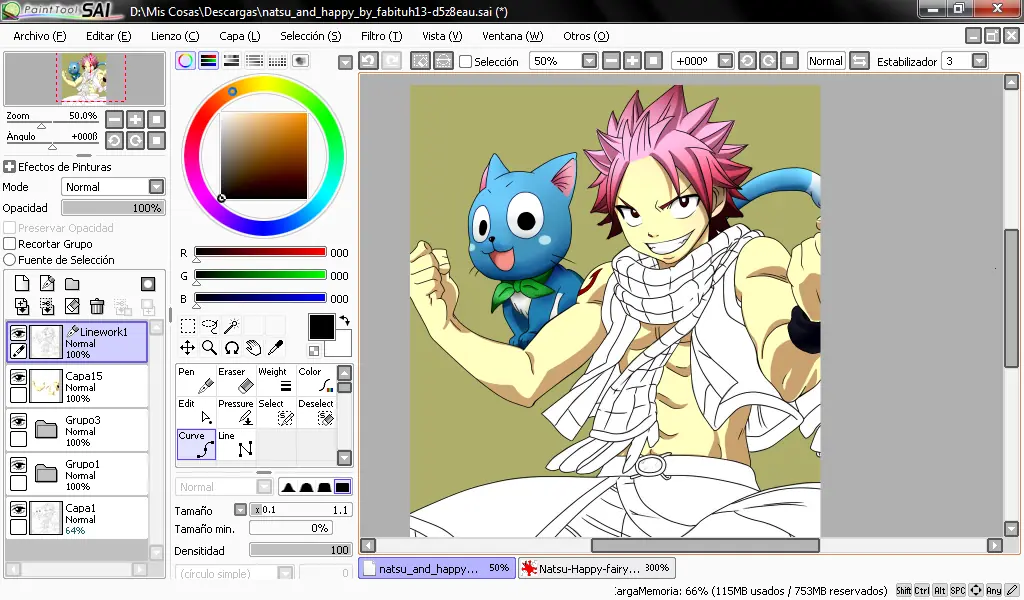The image size is (1024, 600).
Task: Open the Capa menu
Action: (x=240, y=36)
